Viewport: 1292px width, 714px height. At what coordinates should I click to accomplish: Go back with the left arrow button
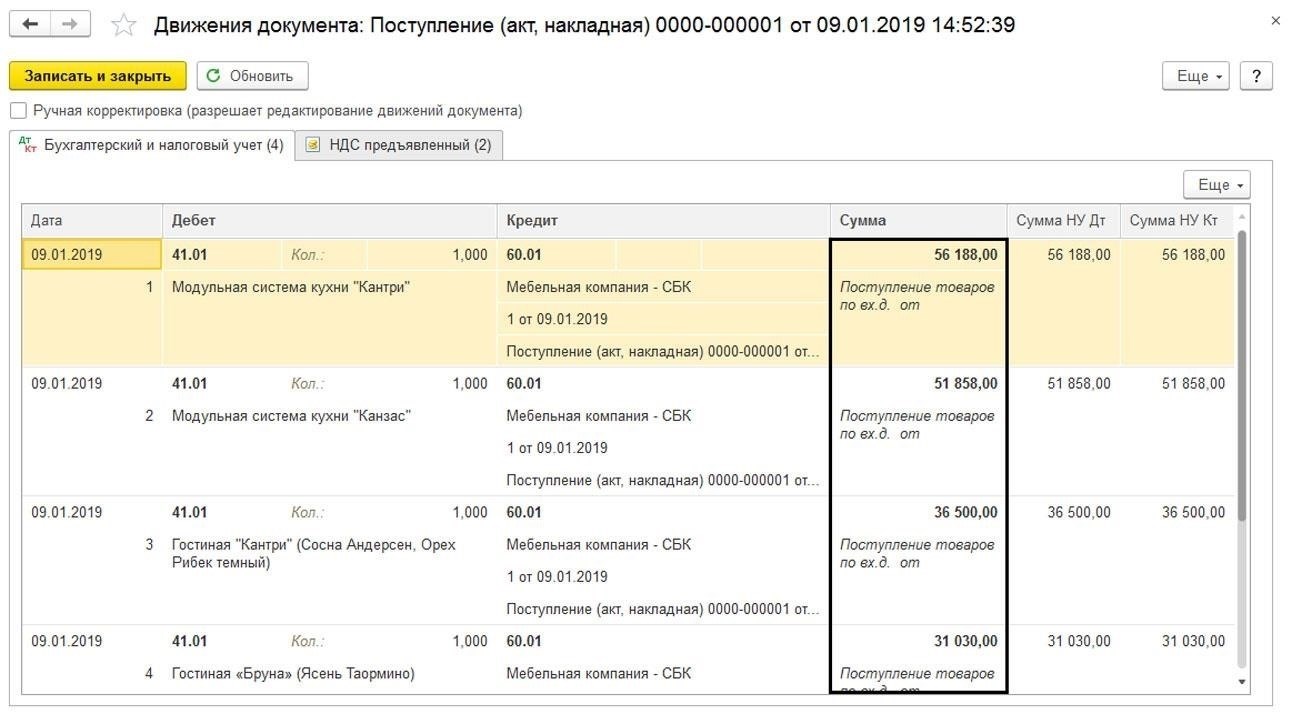point(30,24)
